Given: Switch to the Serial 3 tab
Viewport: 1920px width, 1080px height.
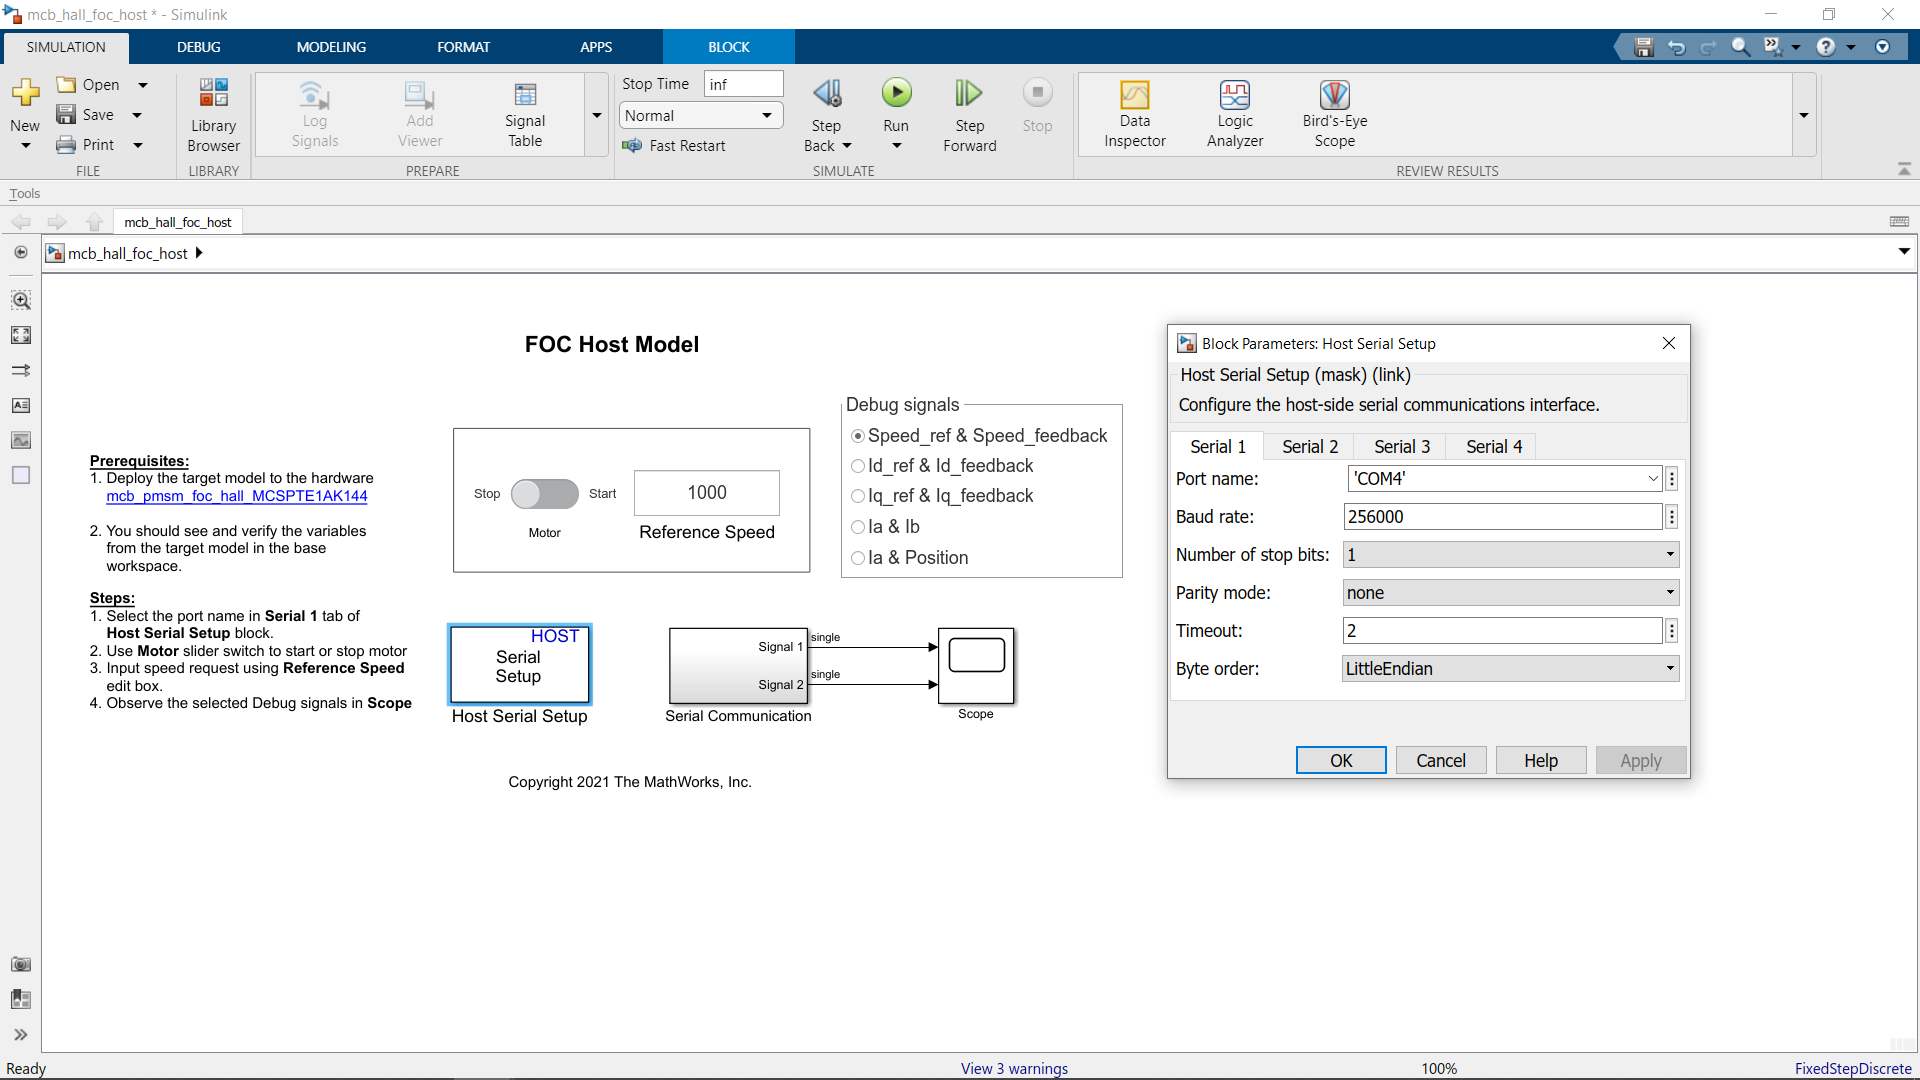Looking at the screenshot, I should click(1401, 446).
